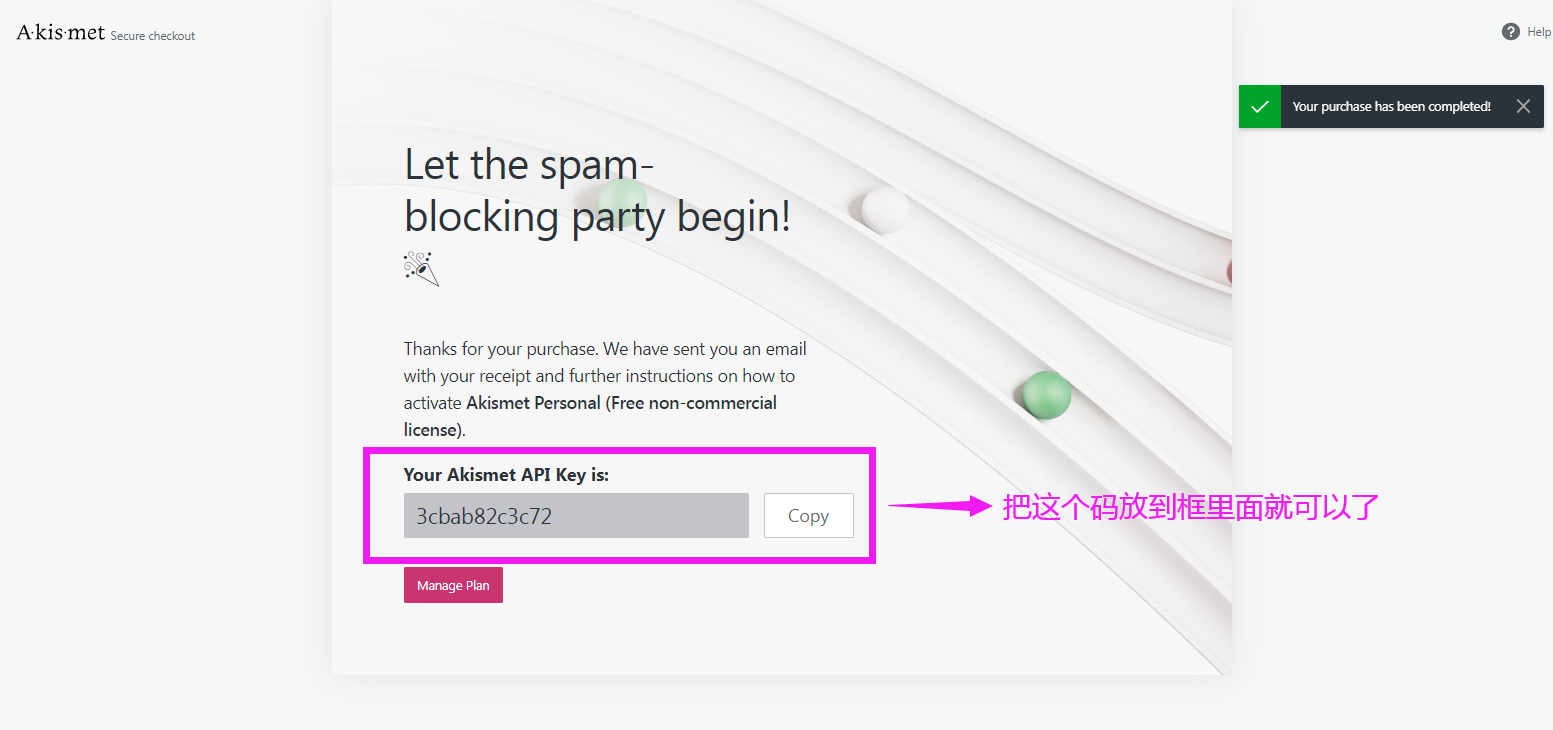Click the green checkmark notification icon
The height and width of the screenshot is (730, 1553).
[1260, 106]
